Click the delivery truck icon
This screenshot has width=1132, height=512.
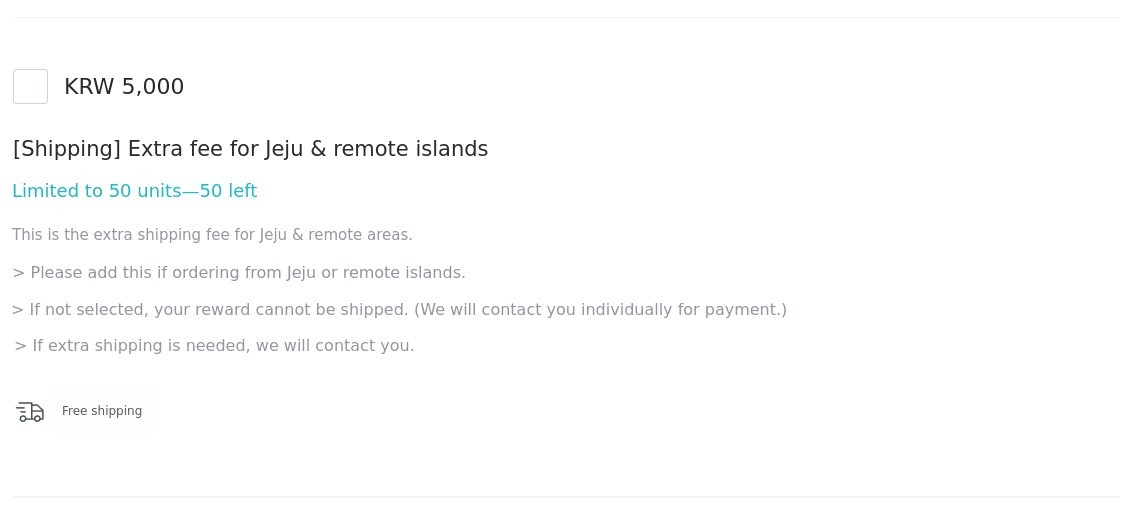tap(30, 411)
